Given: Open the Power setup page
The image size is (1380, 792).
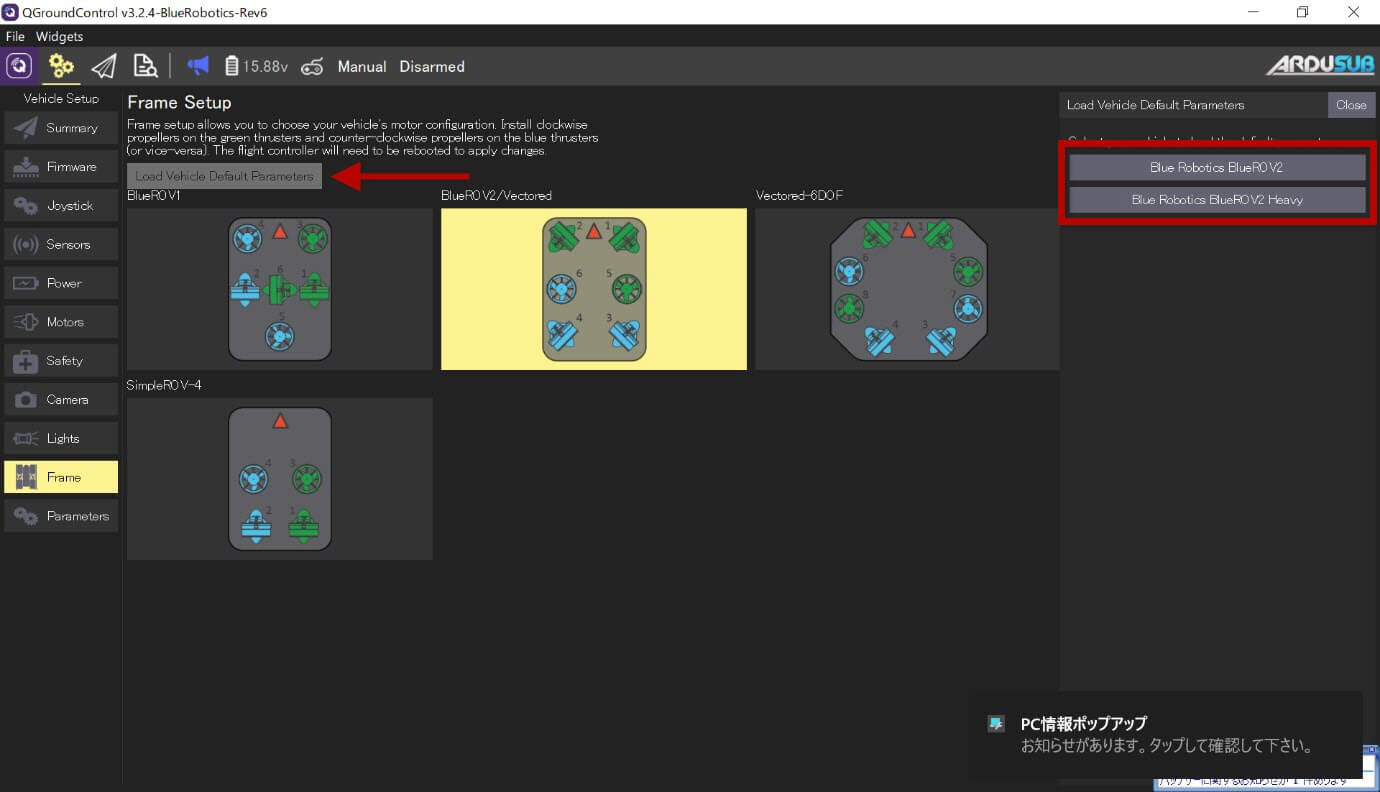Looking at the screenshot, I should click(x=61, y=283).
